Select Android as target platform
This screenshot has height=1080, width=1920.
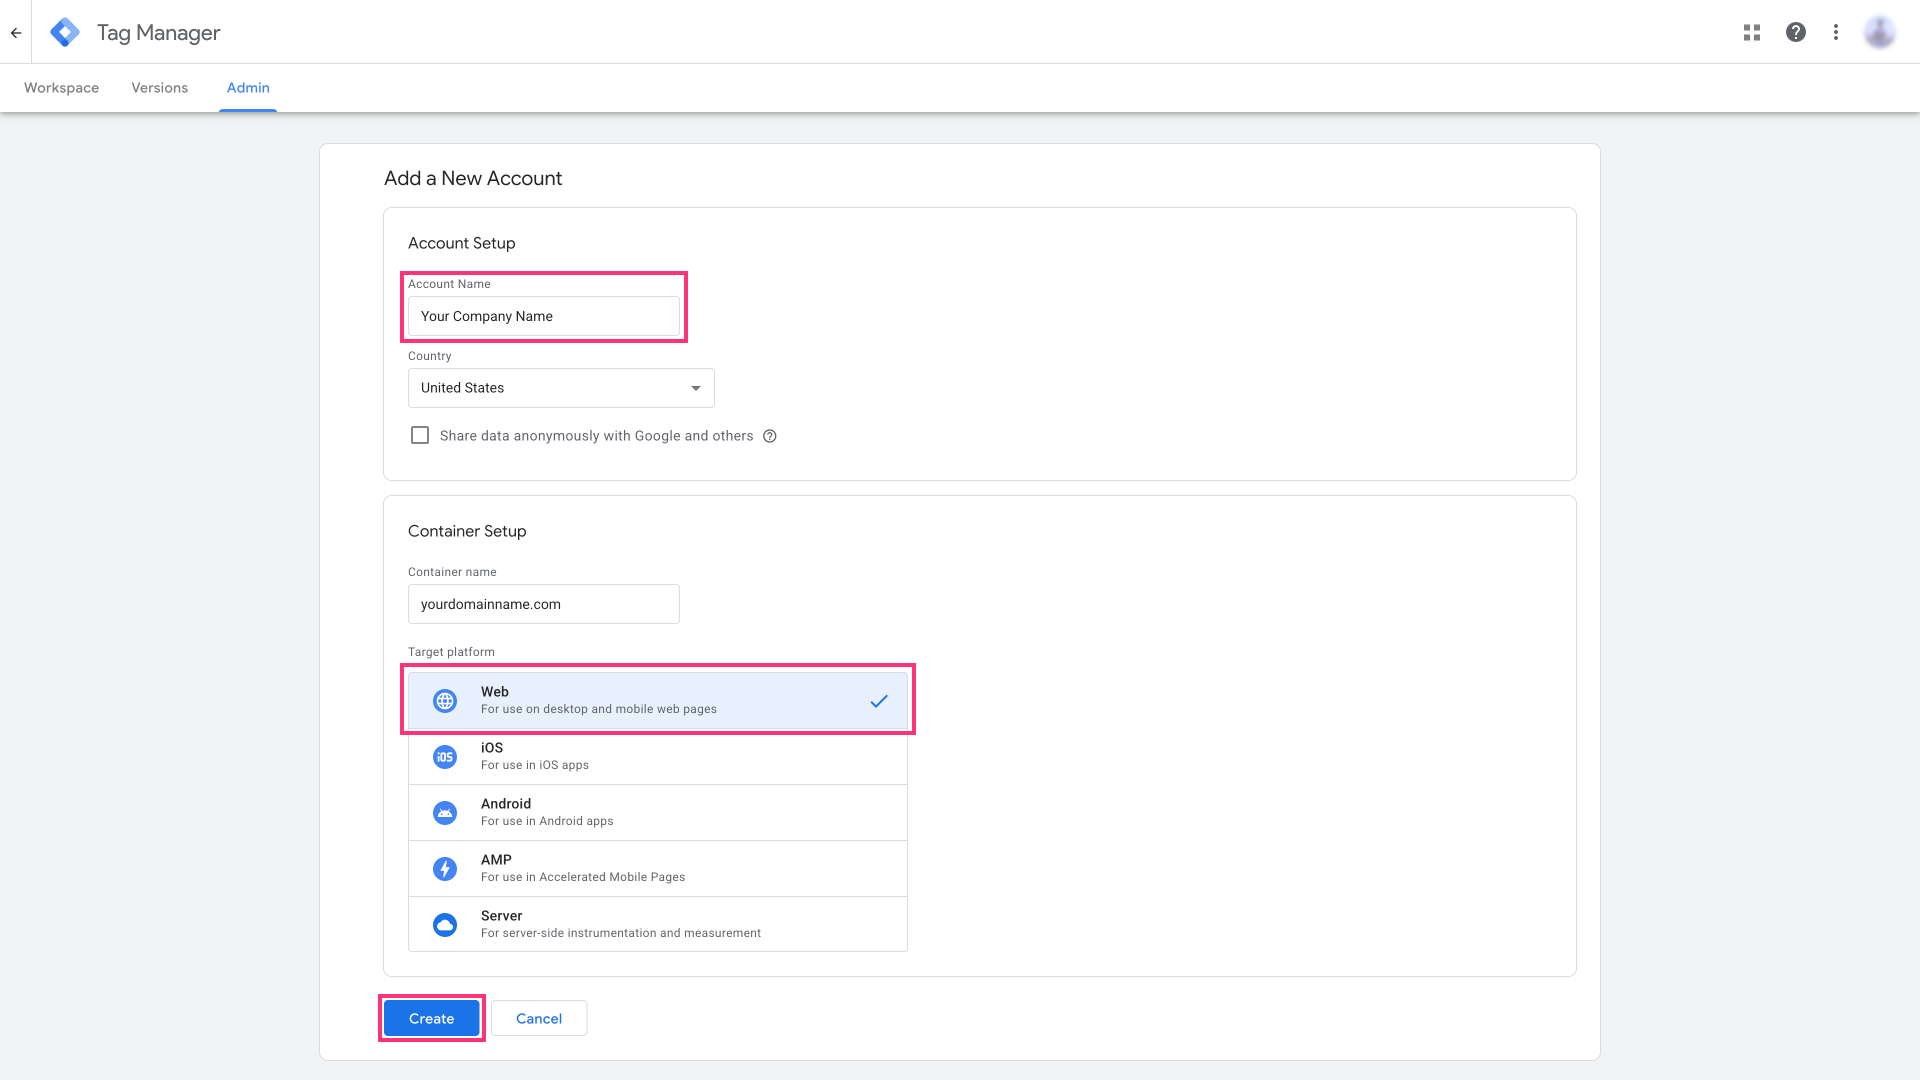pyautogui.click(x=657, y=812)
